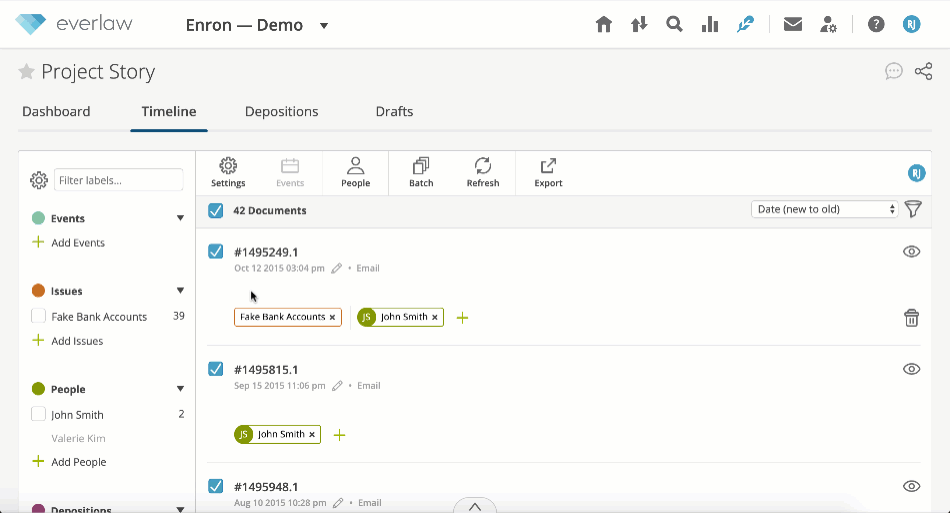
Task: Focus the Filter labels input field
Action: pos(119,180)
